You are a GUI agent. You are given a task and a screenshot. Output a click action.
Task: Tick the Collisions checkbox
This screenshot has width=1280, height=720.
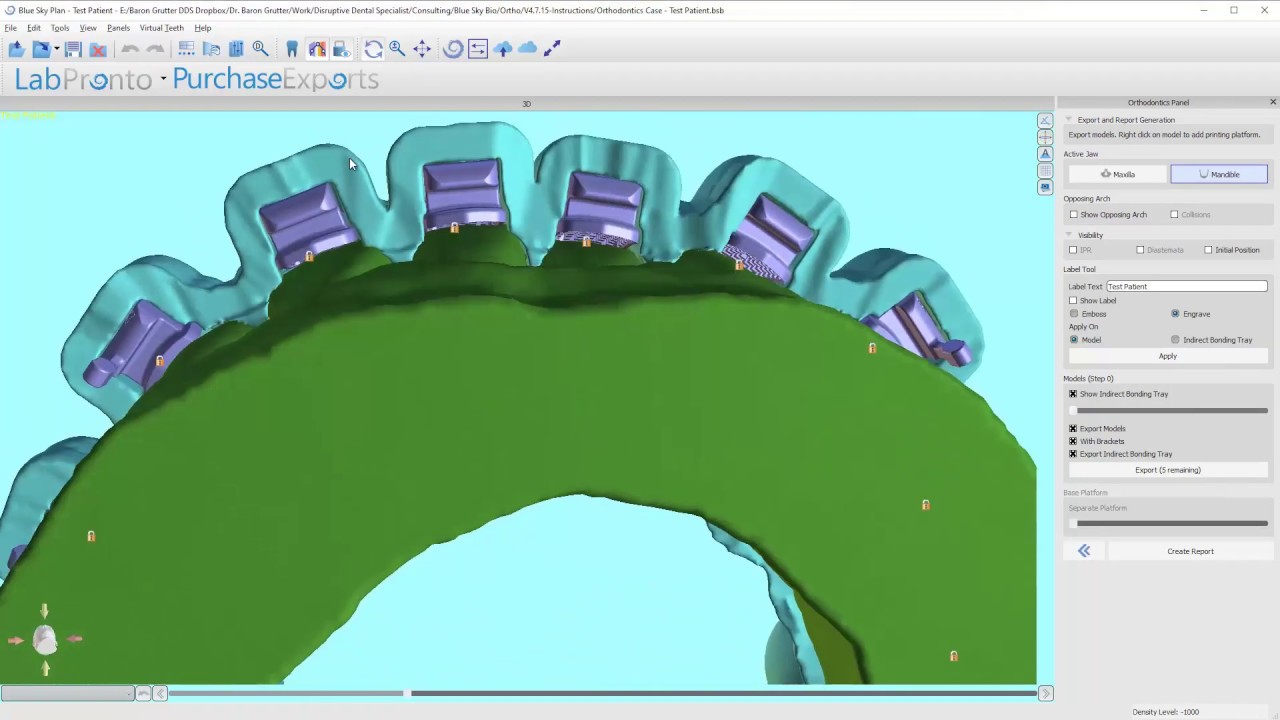pos(1174,214)
